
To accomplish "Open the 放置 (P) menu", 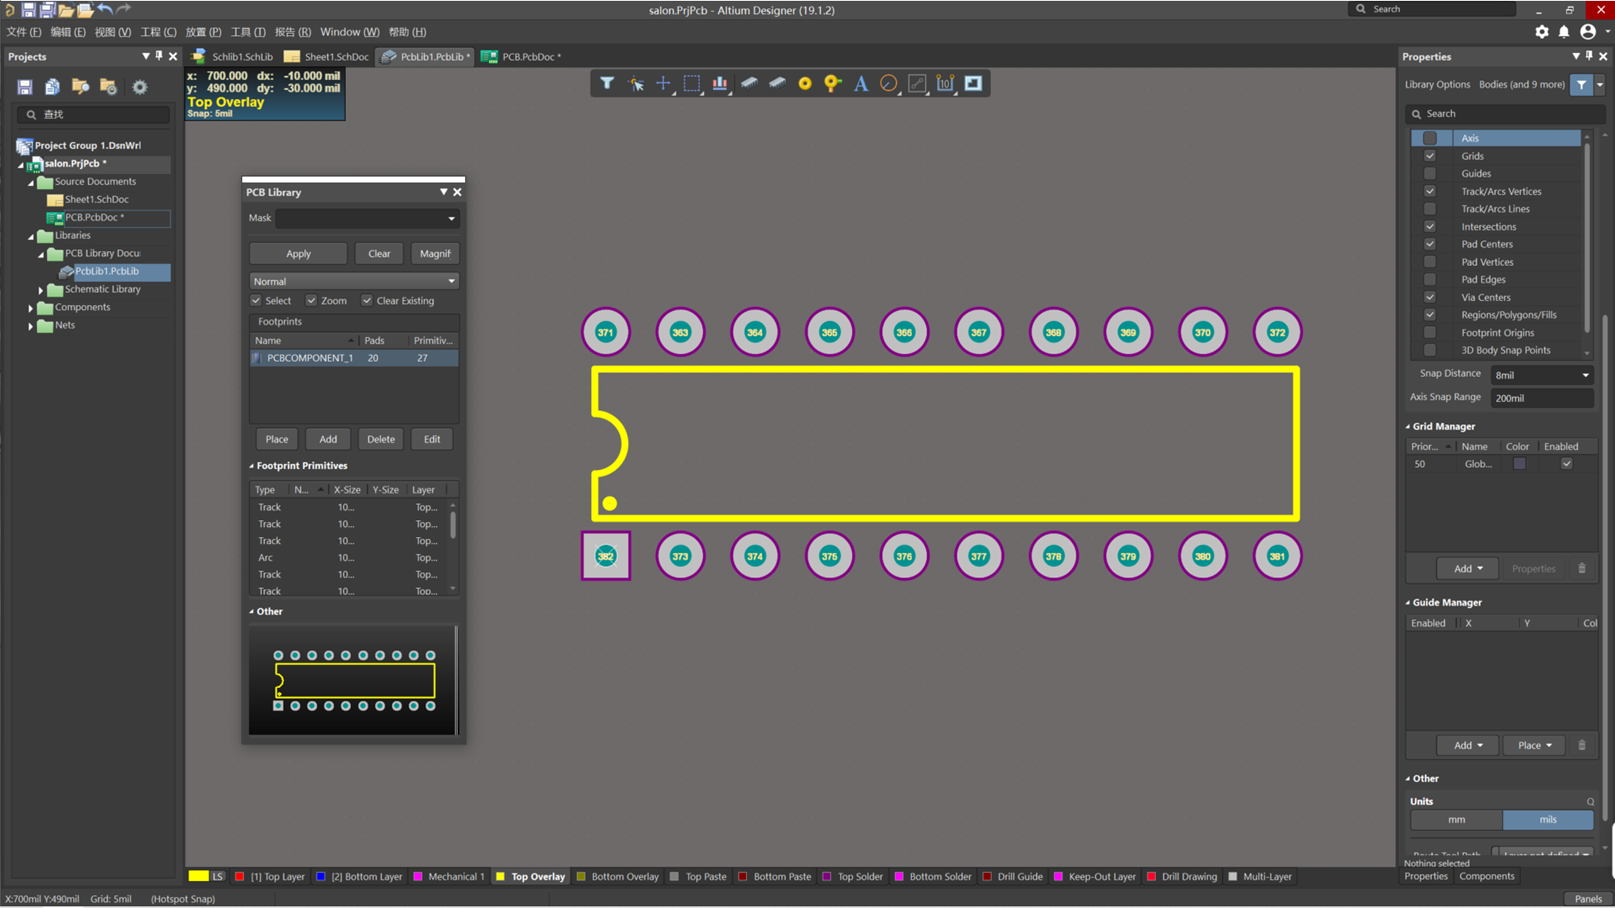I will pyautogui.click(x=203, y=32).
